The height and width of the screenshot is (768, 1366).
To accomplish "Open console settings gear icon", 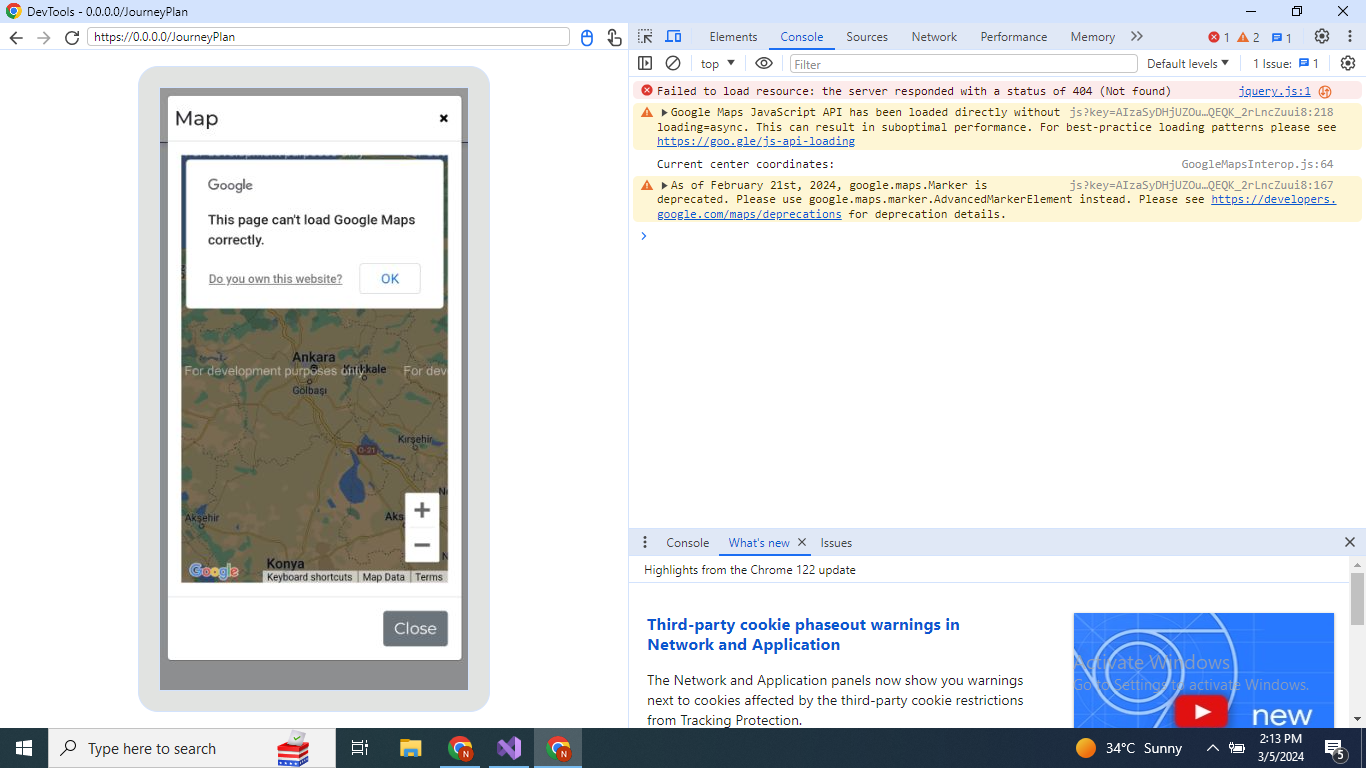I will (1348, 63).
